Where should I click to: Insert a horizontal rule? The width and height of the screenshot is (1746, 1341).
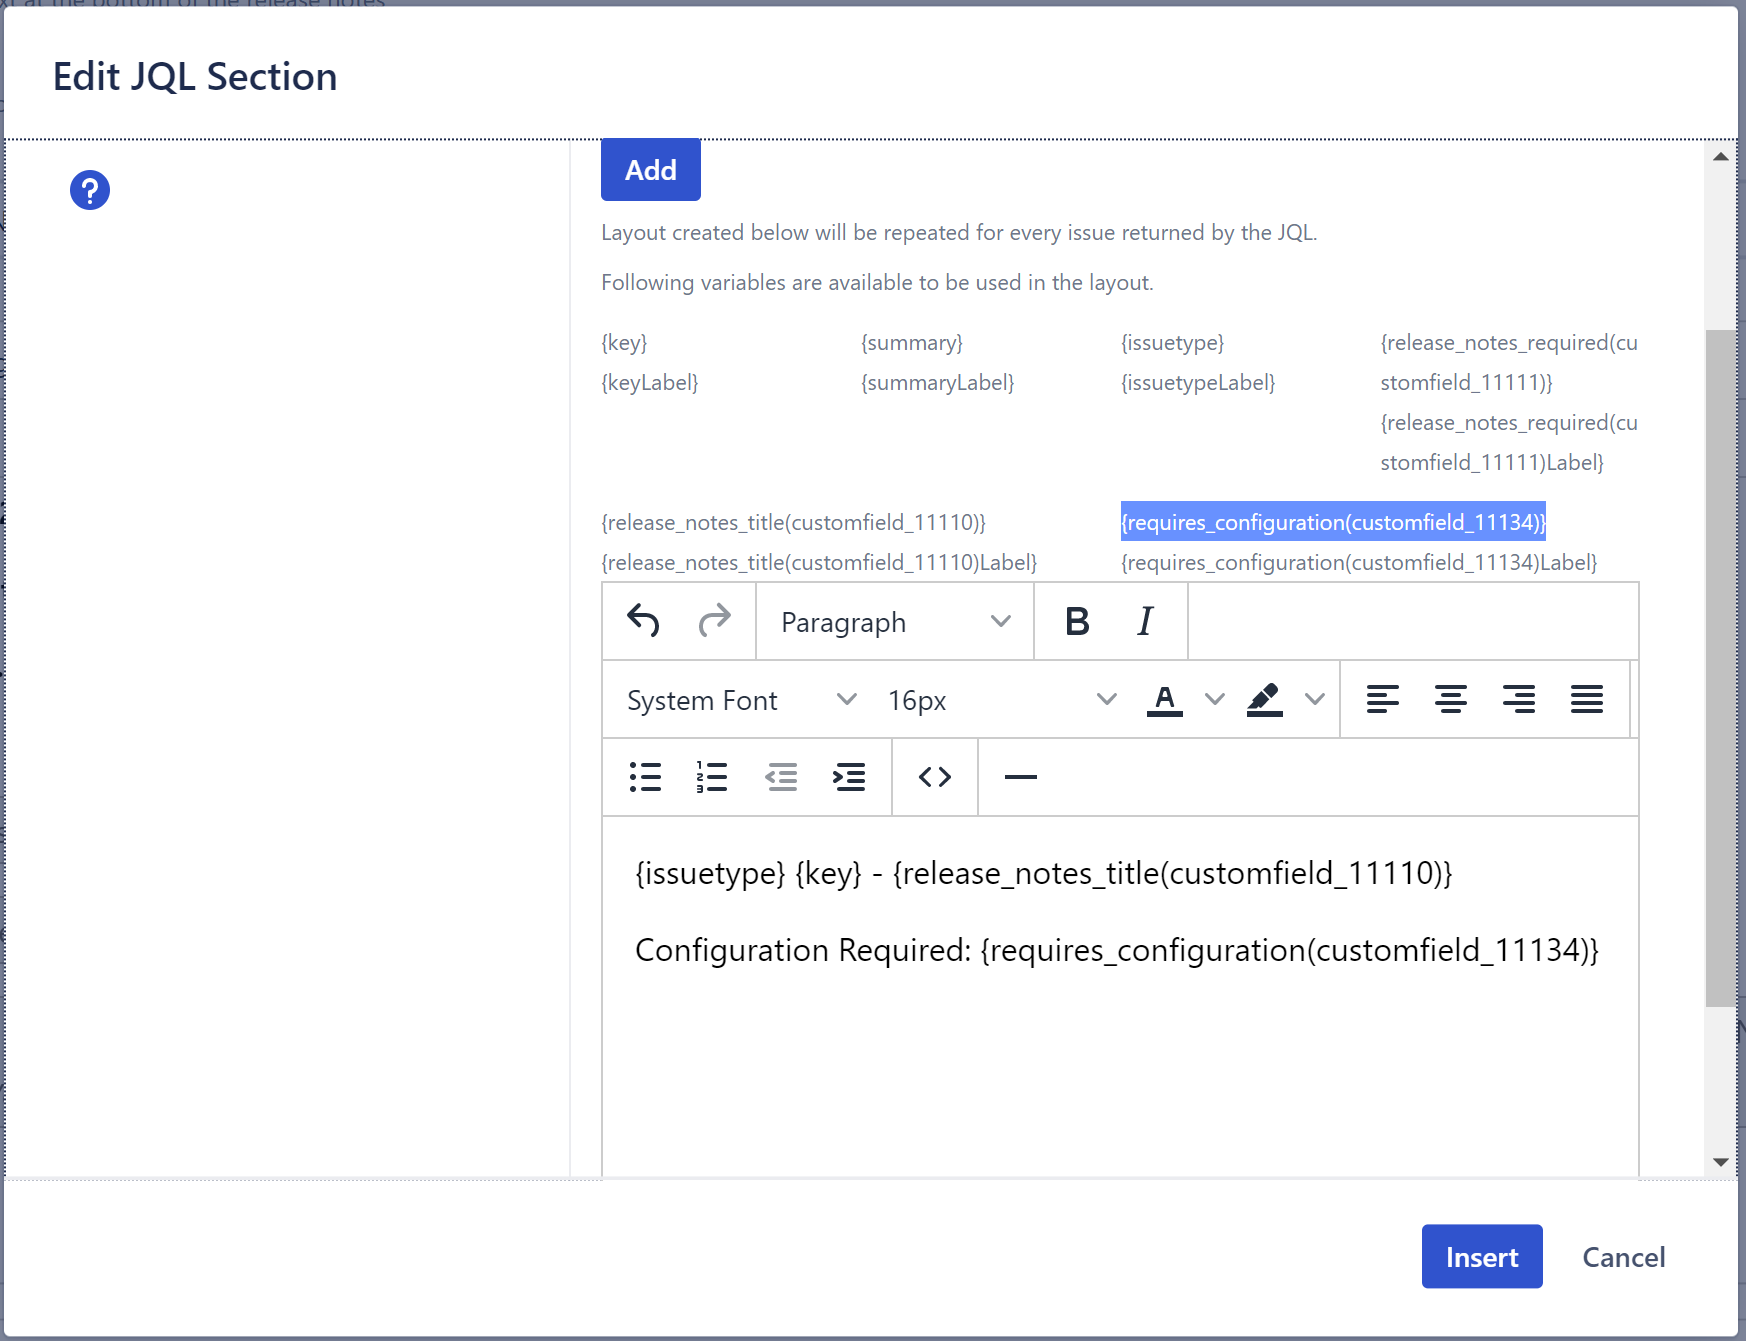(x=1019, y=777)
